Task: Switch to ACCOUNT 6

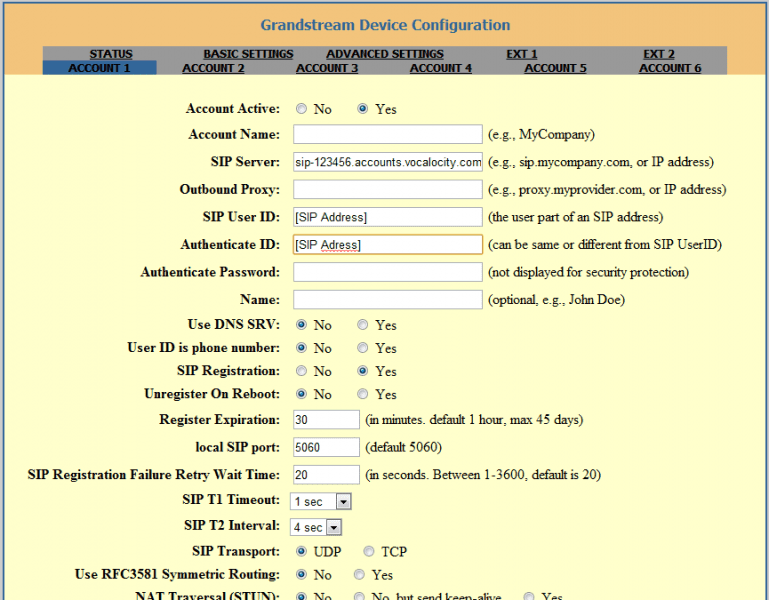Action: click(670, 68)
